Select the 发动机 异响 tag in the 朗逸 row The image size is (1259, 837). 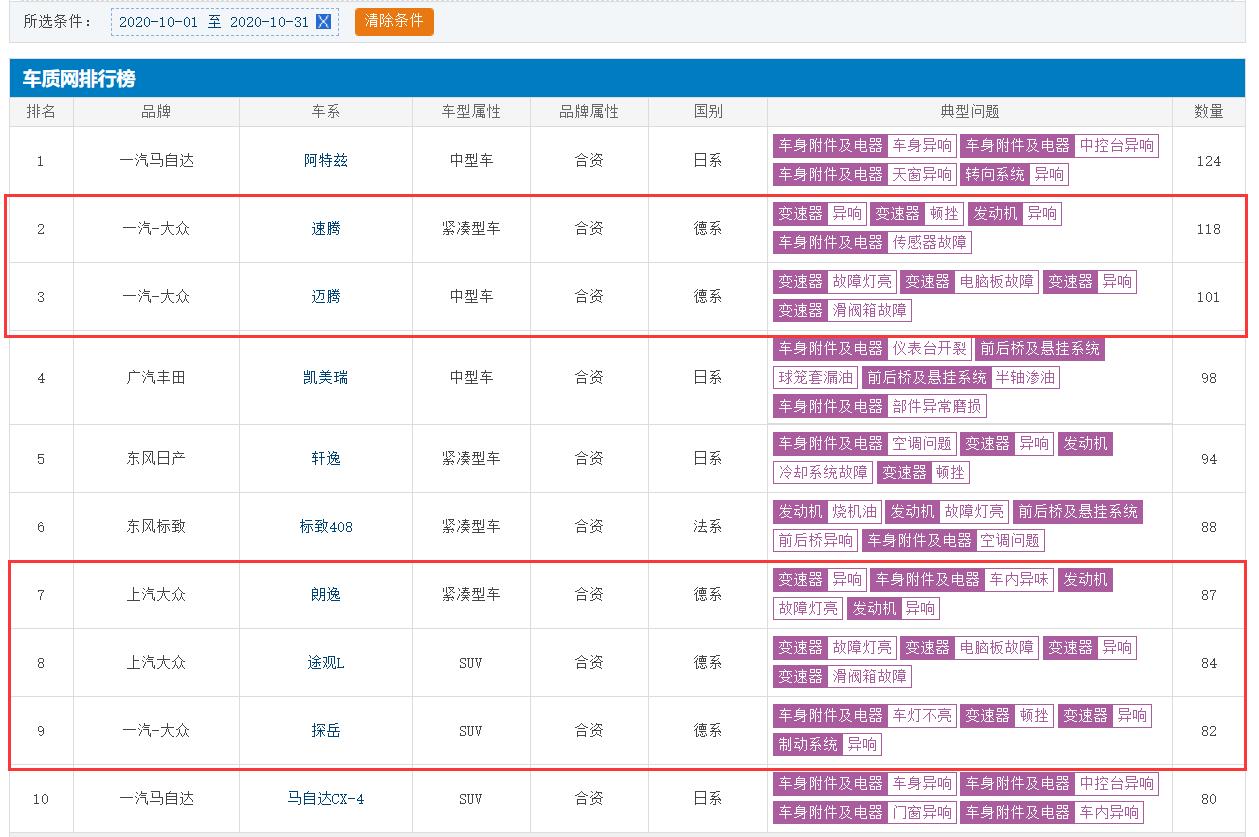[893, 608]
